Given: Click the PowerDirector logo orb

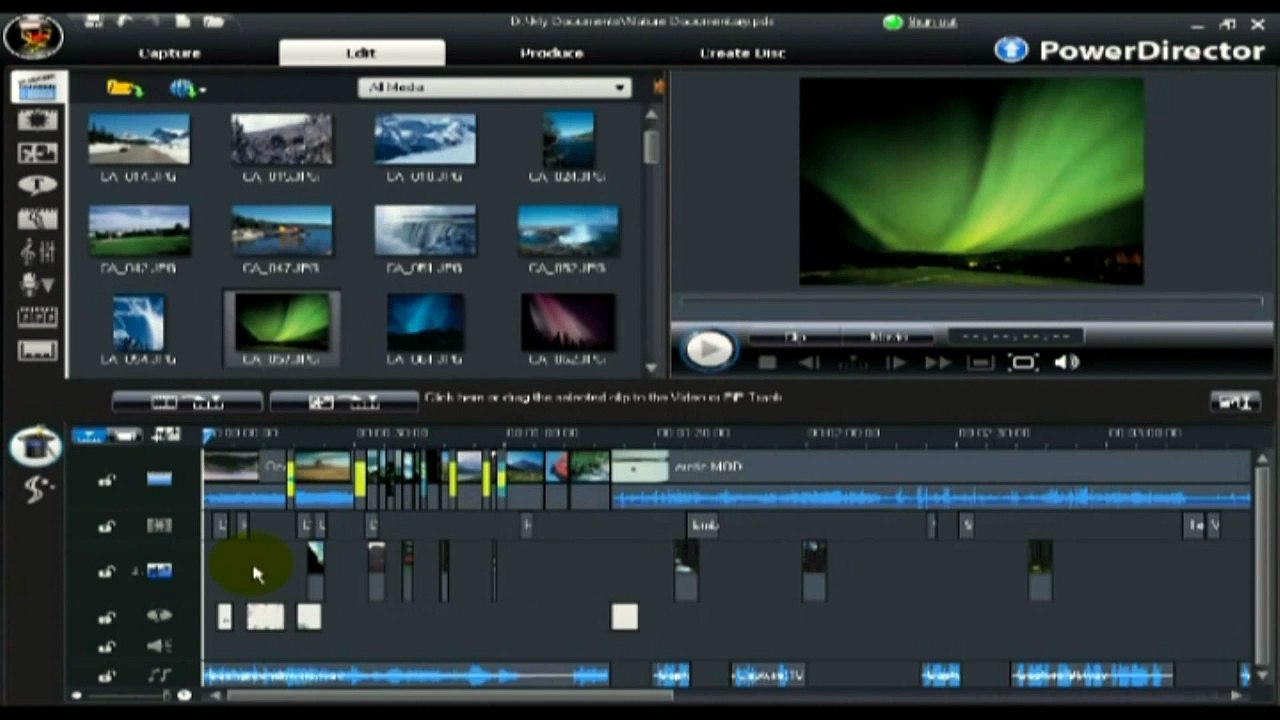Looking at the screenshot, I should [33, 35].
